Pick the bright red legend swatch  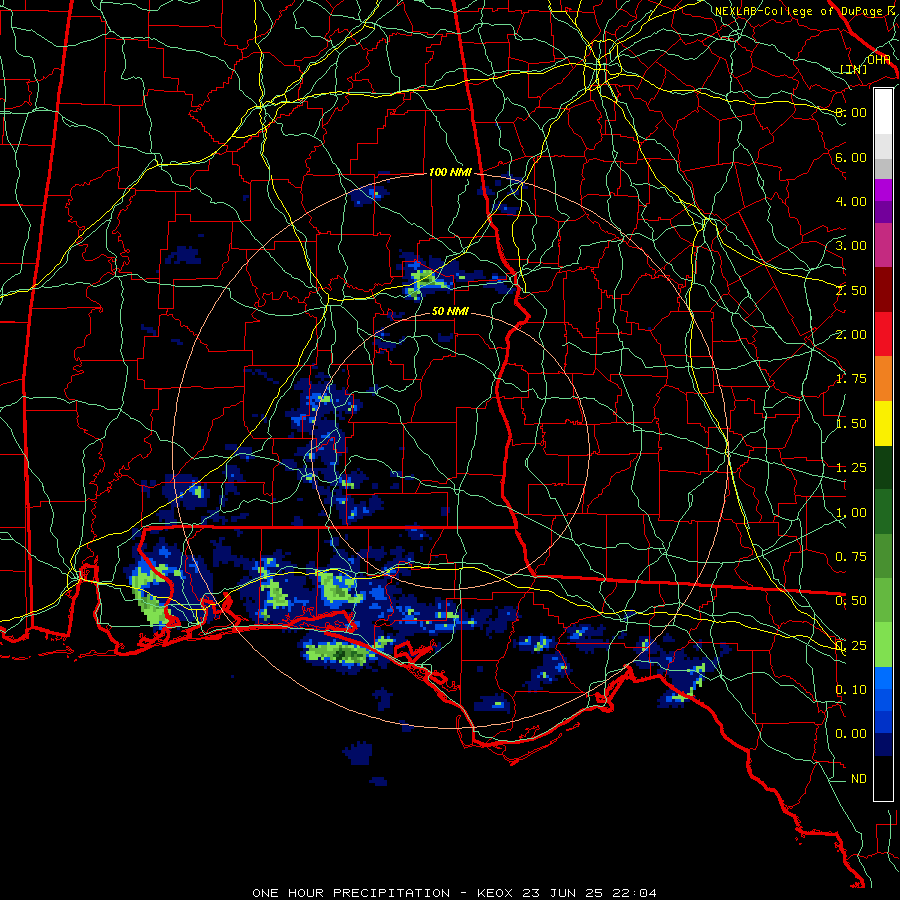(x=883, y=335)
